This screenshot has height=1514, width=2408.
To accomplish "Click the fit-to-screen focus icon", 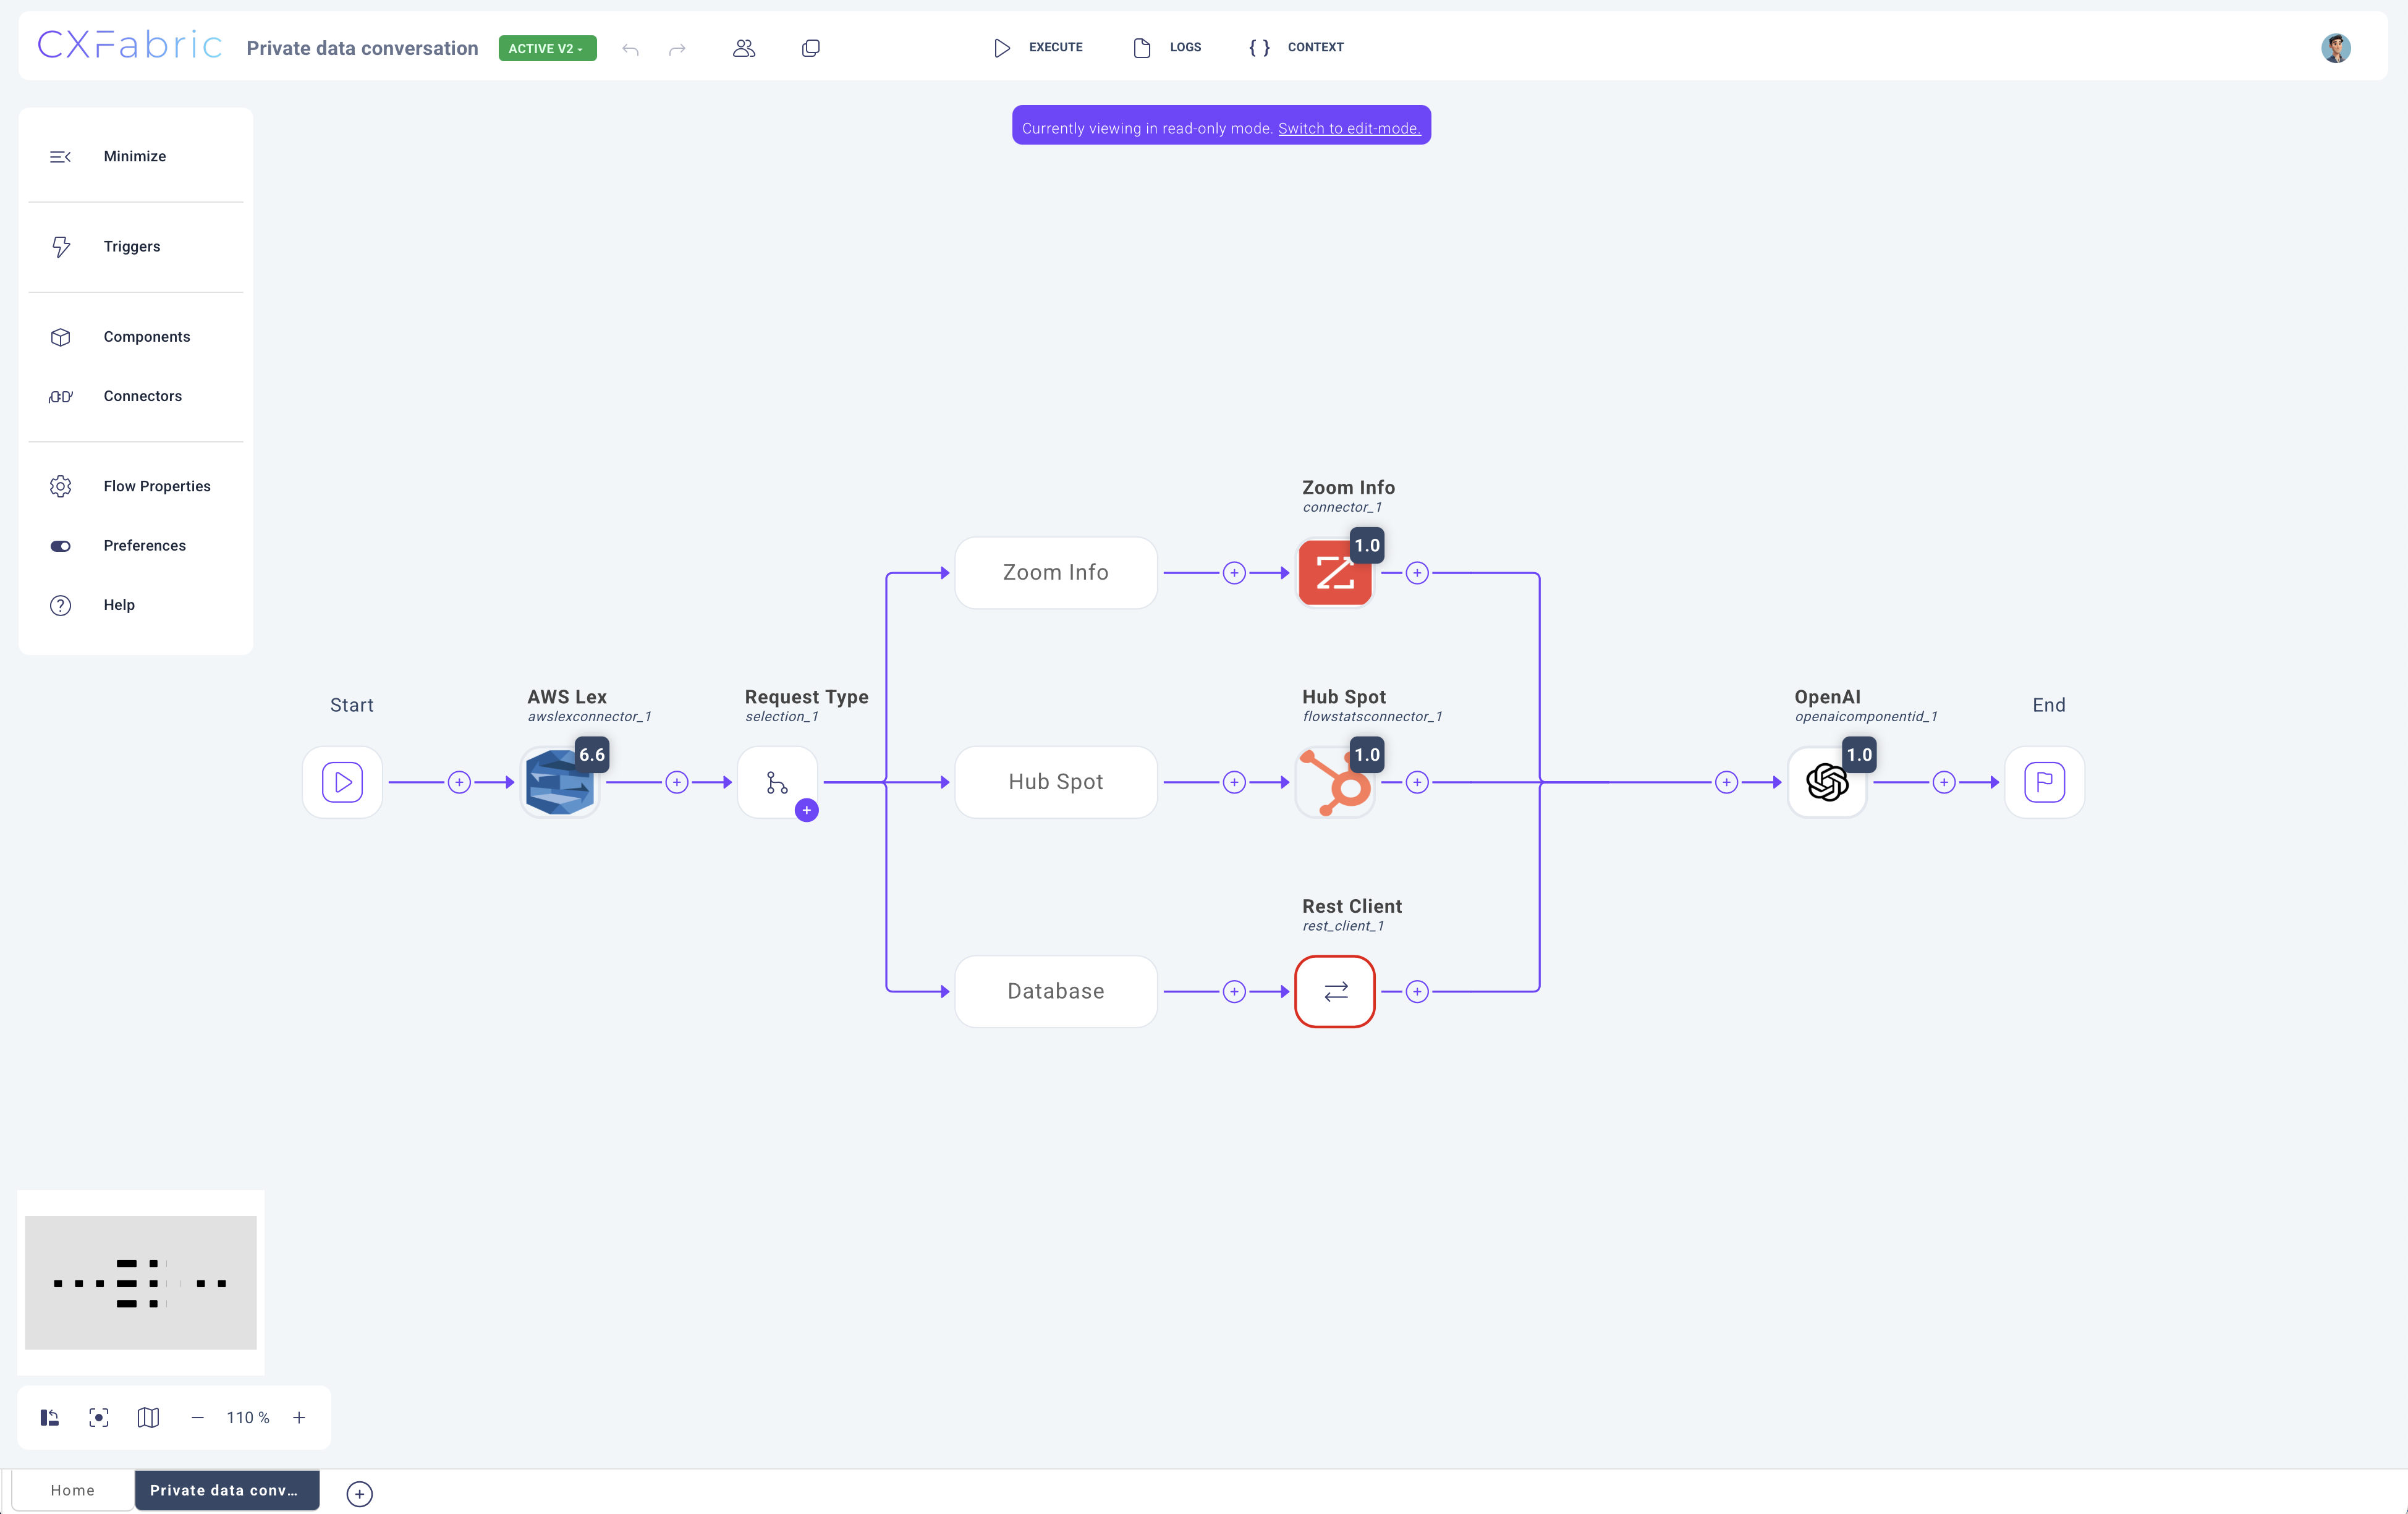I will click(x=98, y=1417).
